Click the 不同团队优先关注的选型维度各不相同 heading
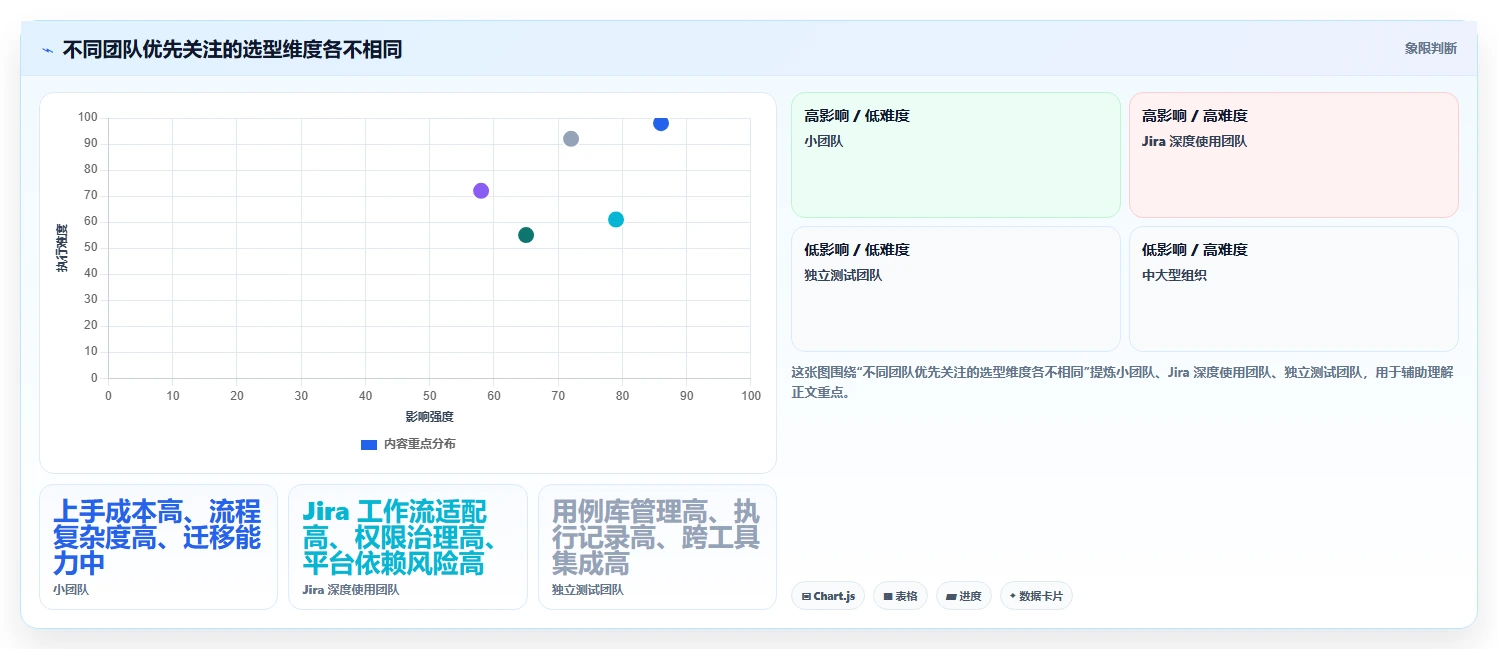Screen dimensions: 1498x649 click(x=232, y=49)
